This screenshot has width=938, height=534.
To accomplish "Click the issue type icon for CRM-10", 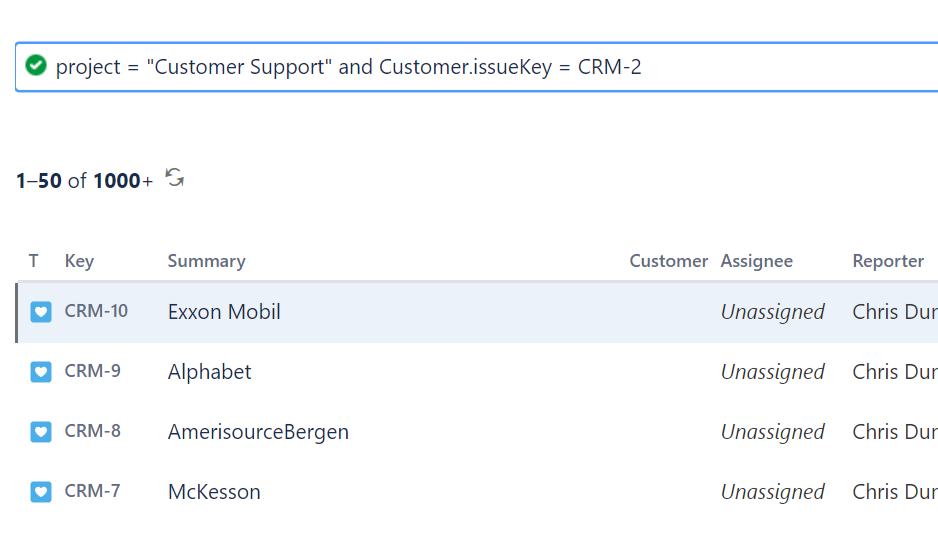I will pyautogui.click(x=41, y=312).
